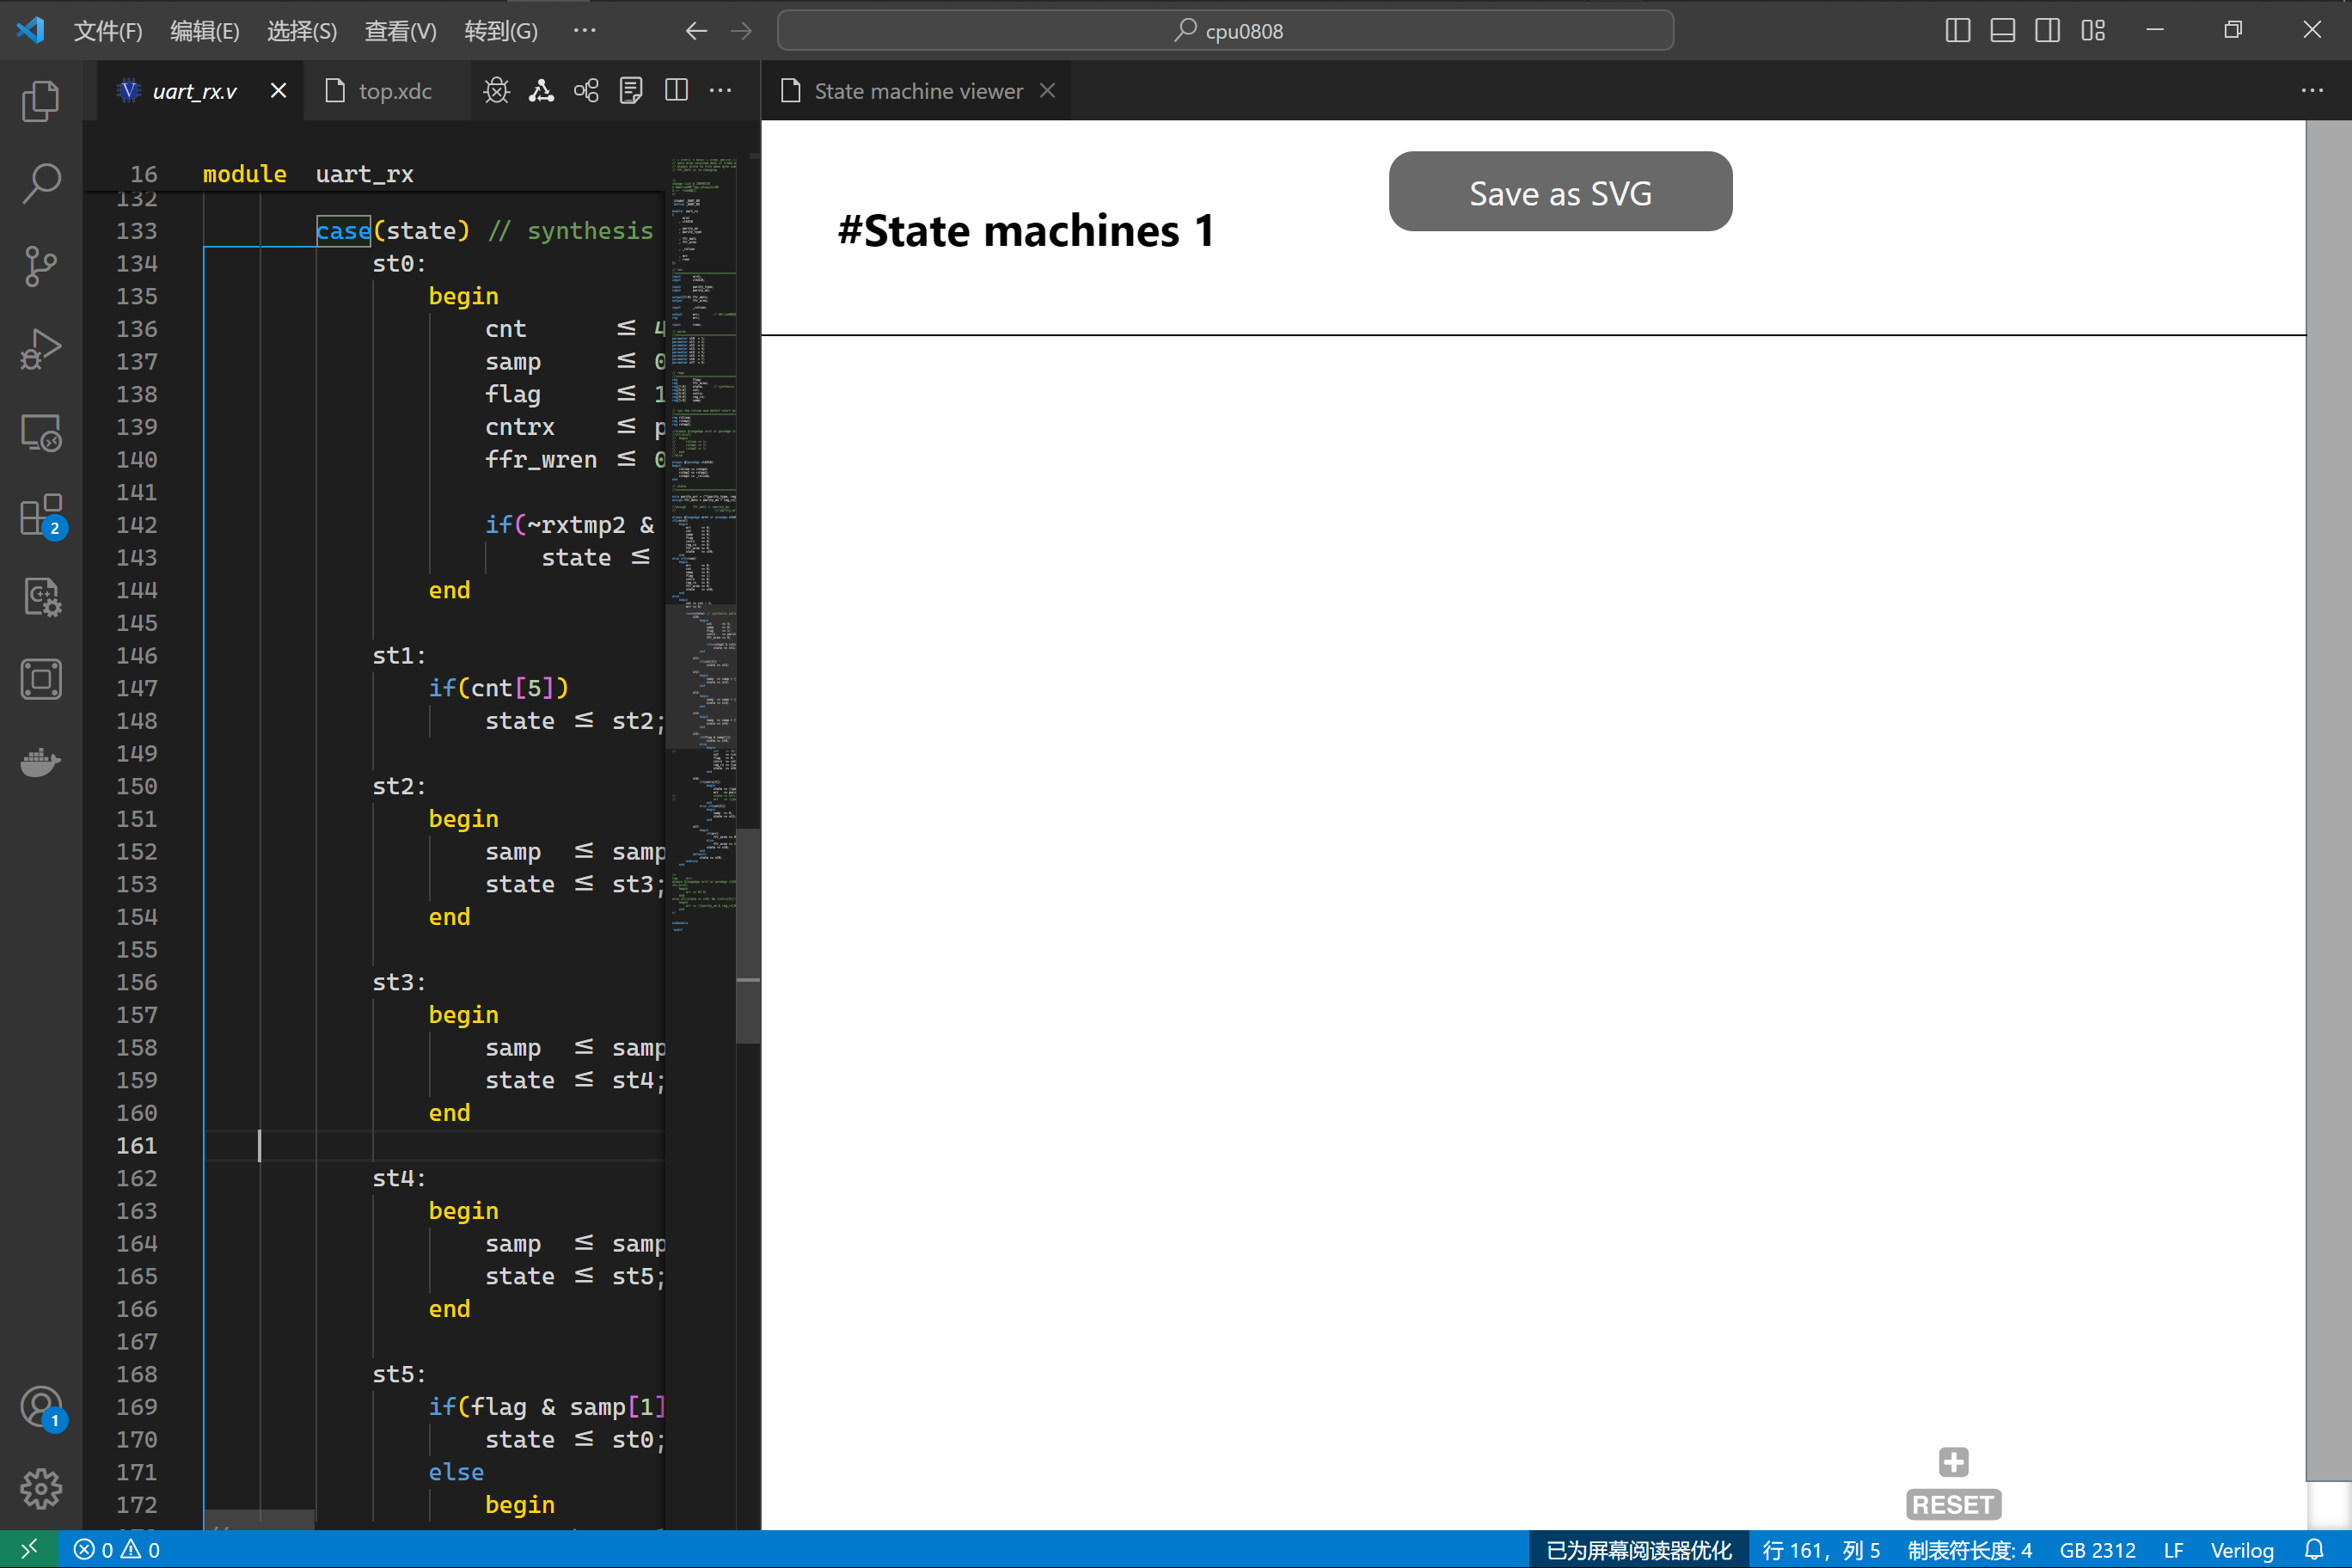Viewport: 2352px width, 1568px height.
Task: Click the state machine diagram icon in editor toolbar
Action: point(542,90)
